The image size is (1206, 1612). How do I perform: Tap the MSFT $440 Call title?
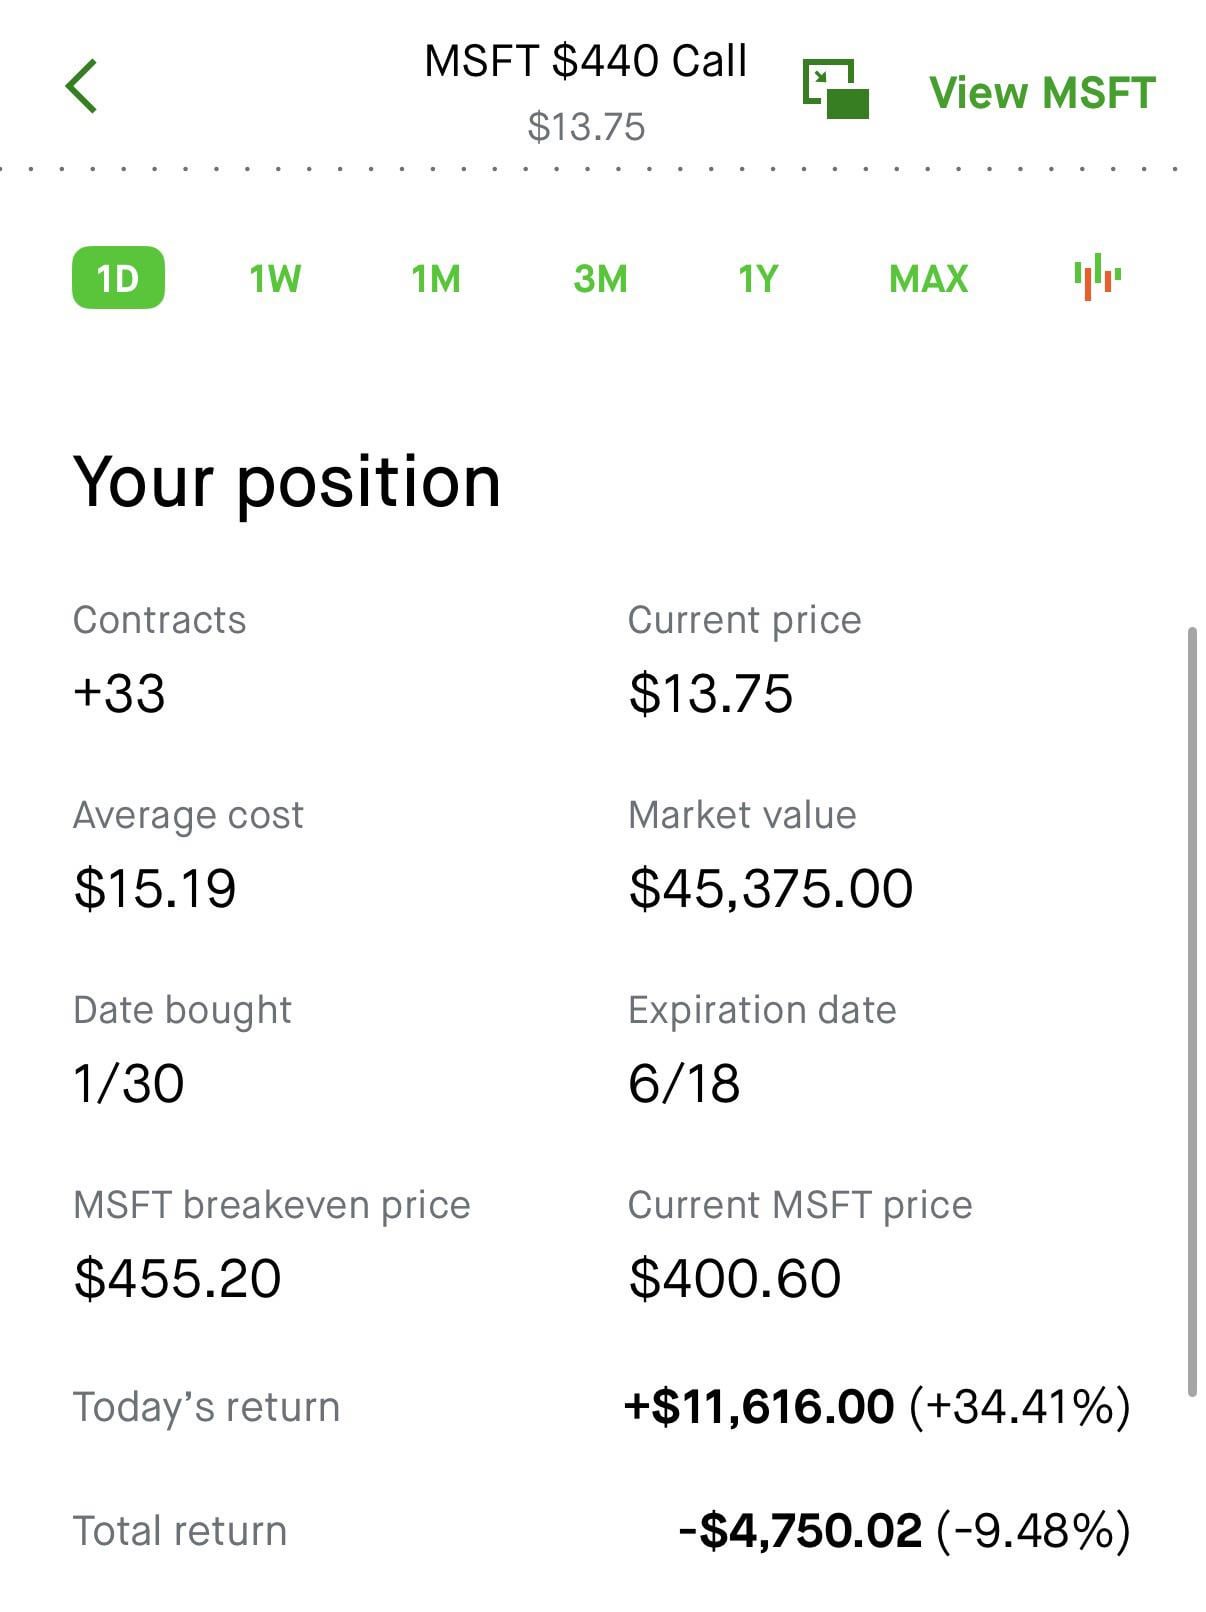click(x=585, y=61)
